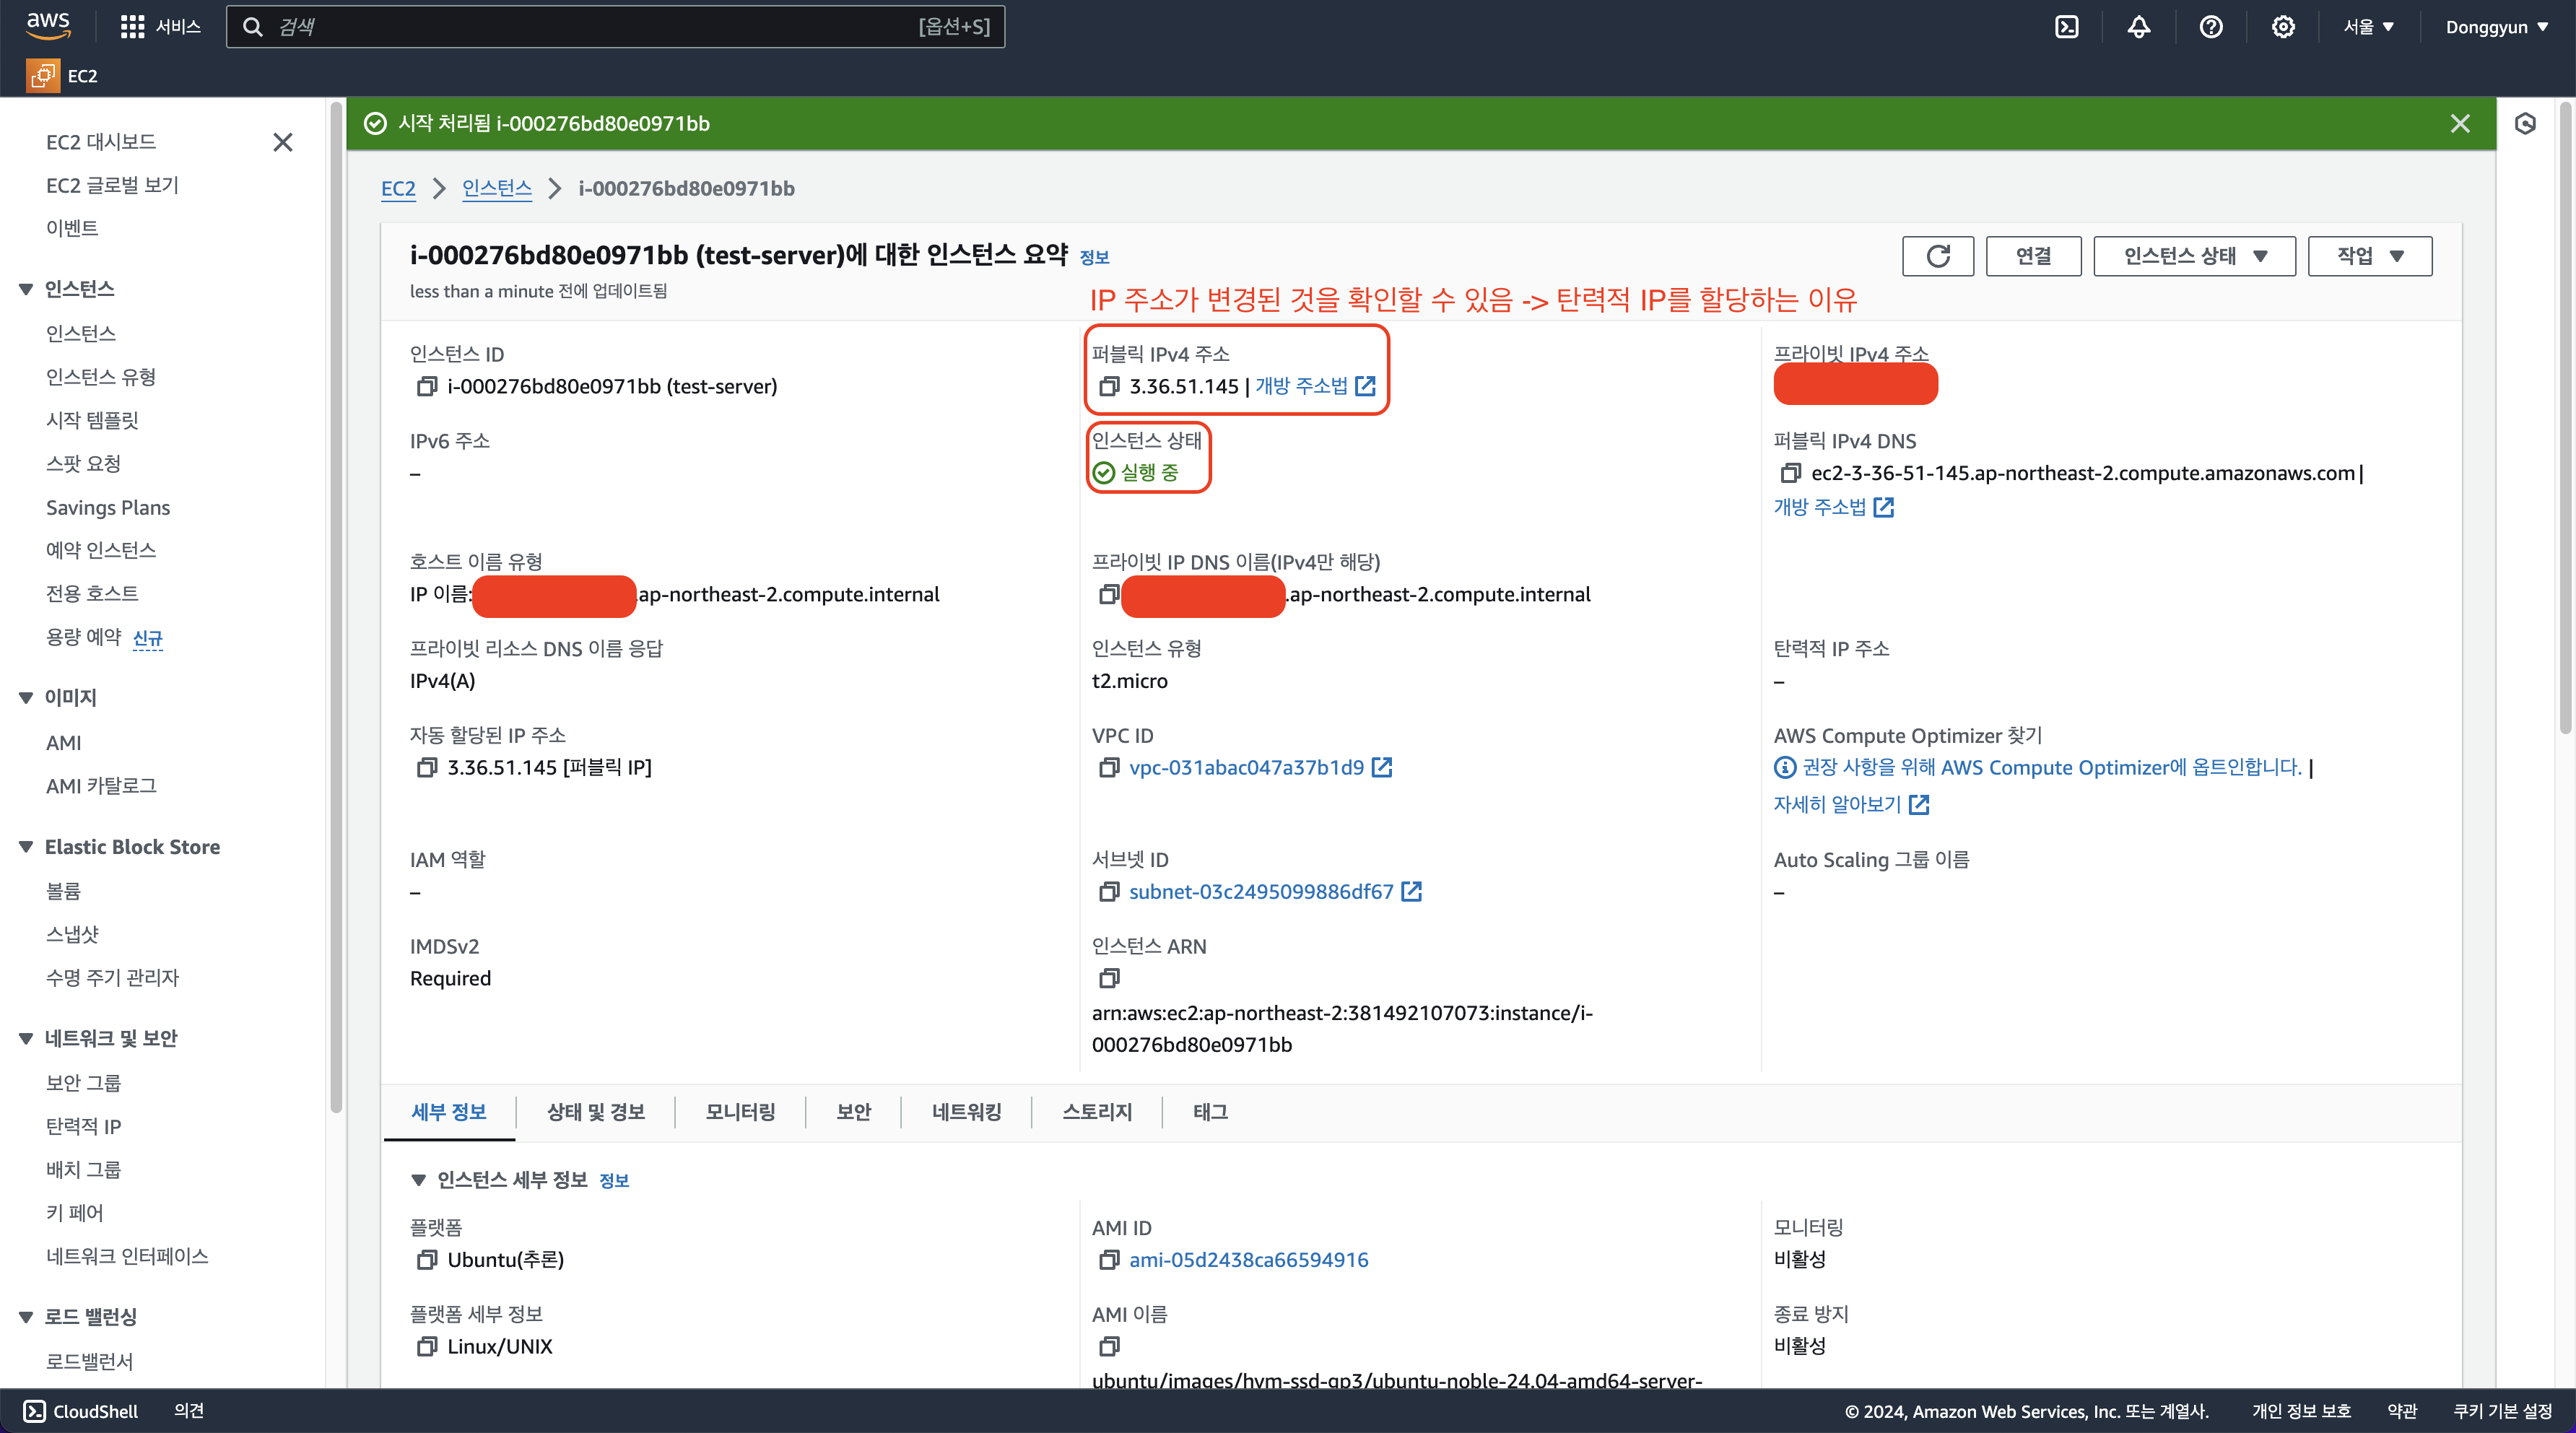Click the top search input field
The width and height of the screenshot is (2576, 1433).
600,27
